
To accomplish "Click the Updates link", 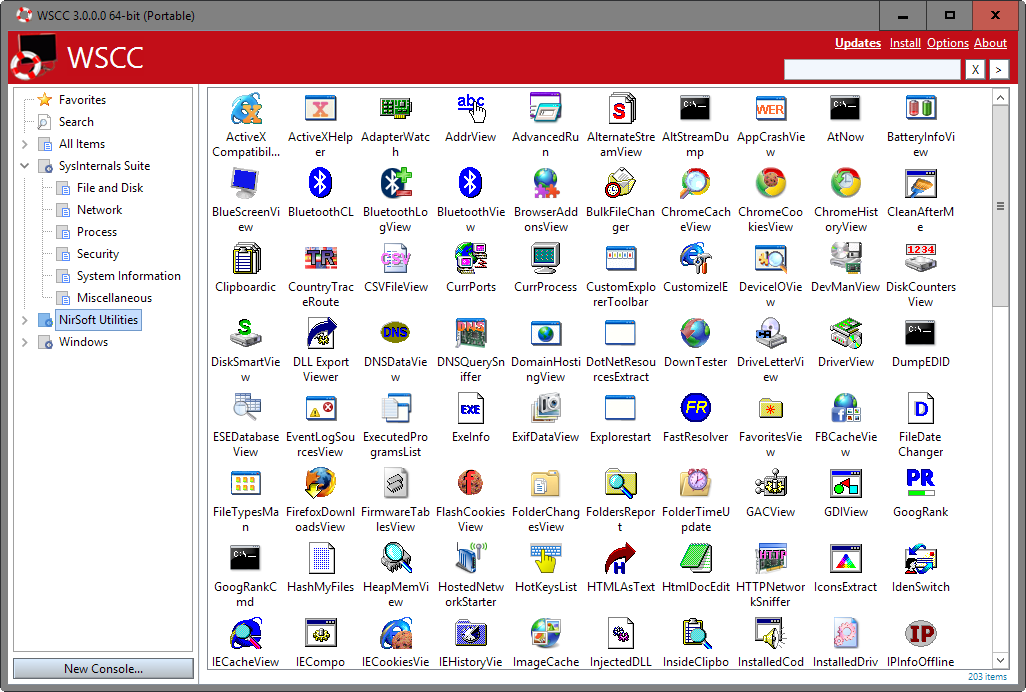I will [858, 43].
